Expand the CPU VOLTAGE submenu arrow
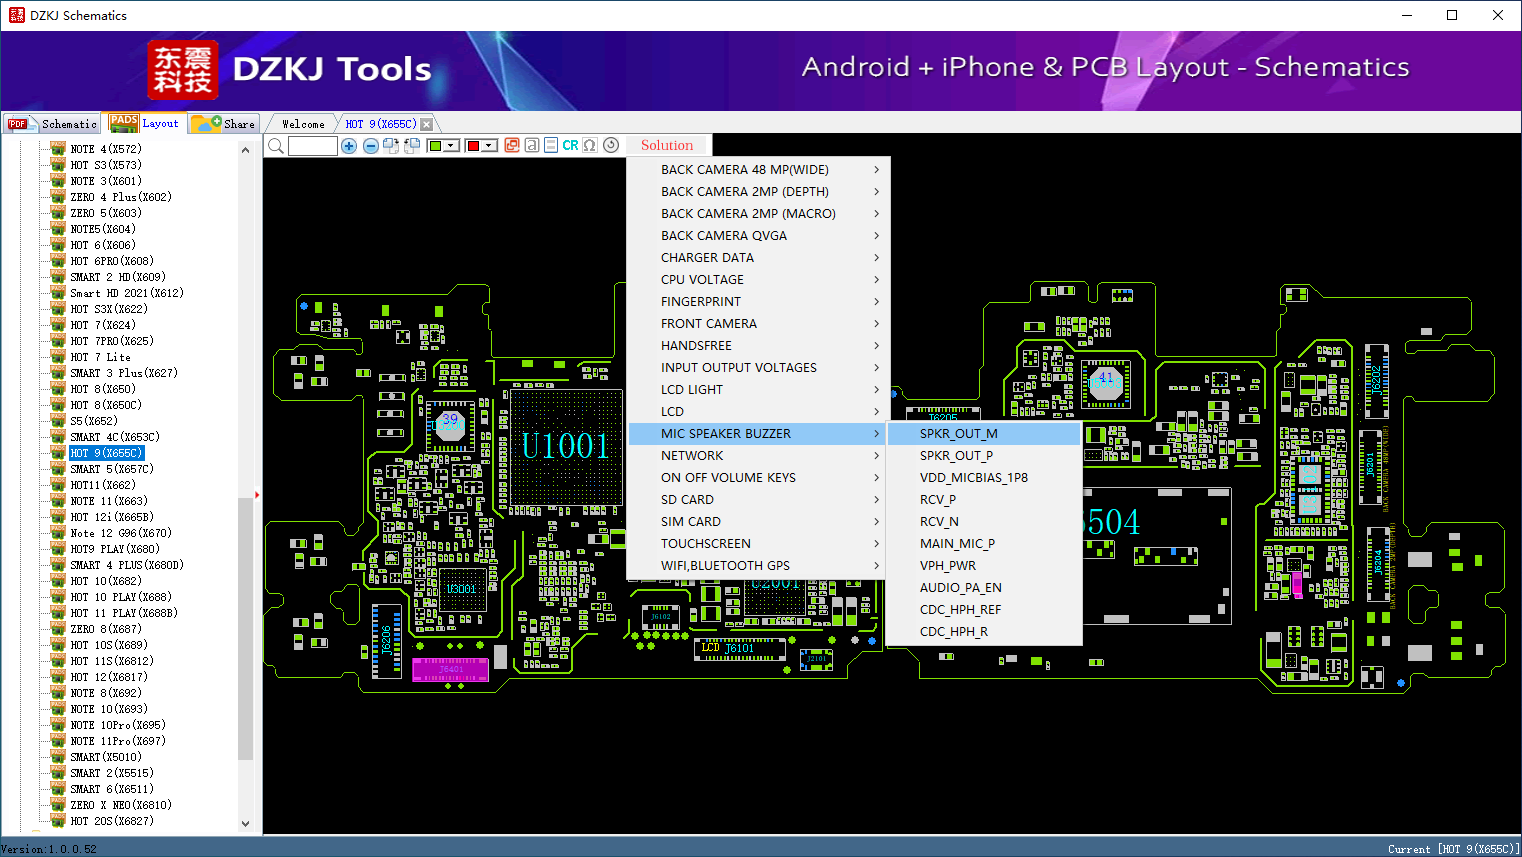 pyautogui.click(x=877, y=280)
